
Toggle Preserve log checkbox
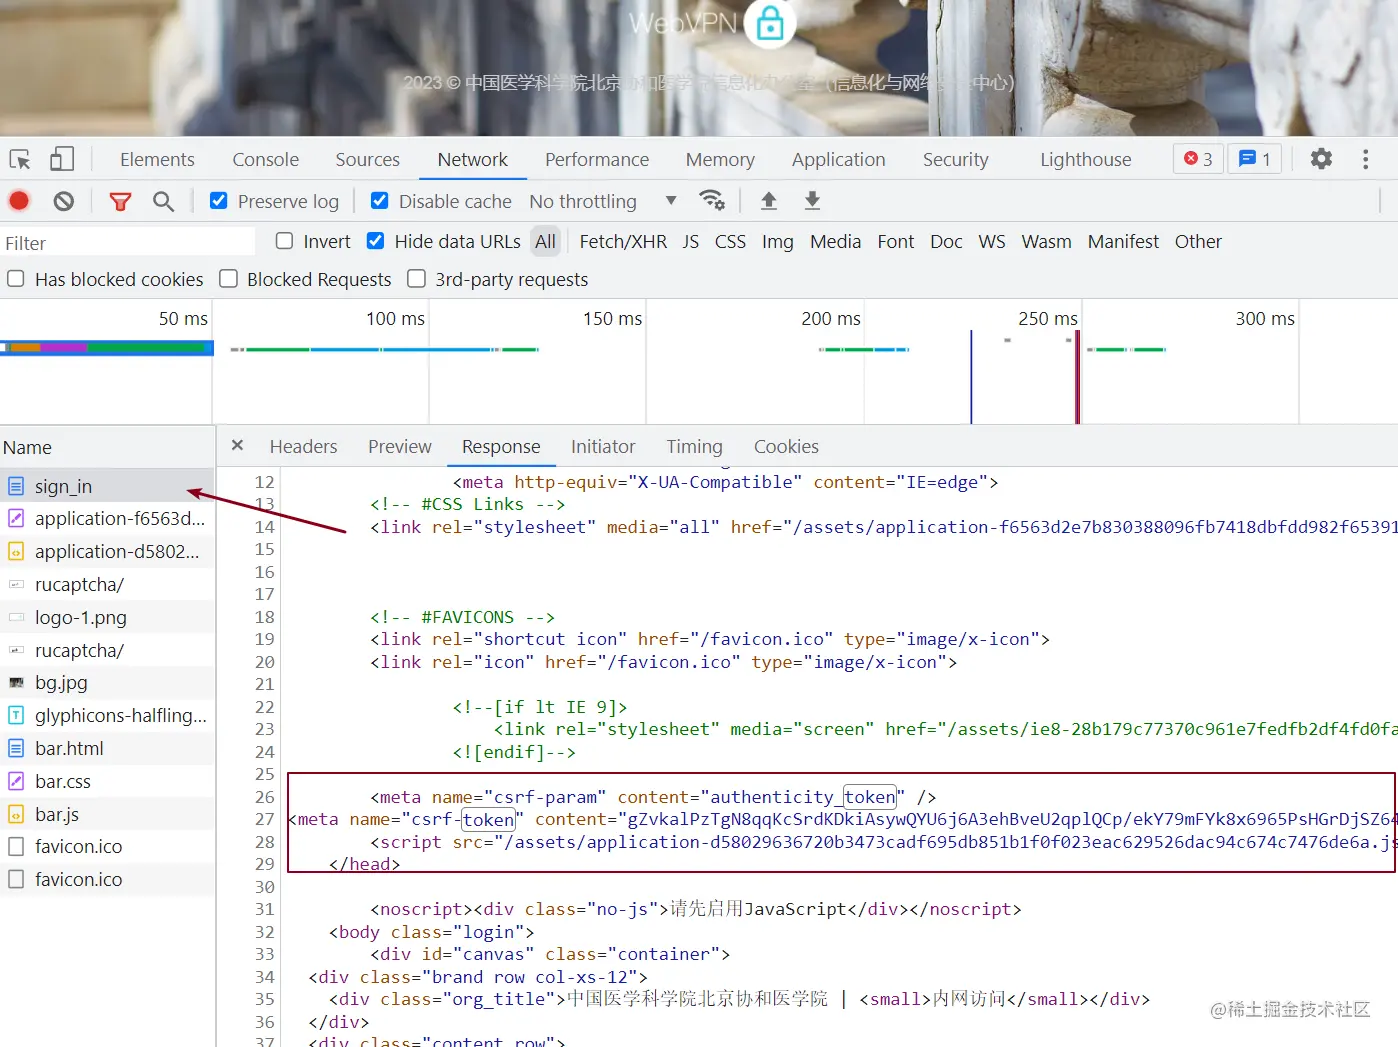pos(218,200)
